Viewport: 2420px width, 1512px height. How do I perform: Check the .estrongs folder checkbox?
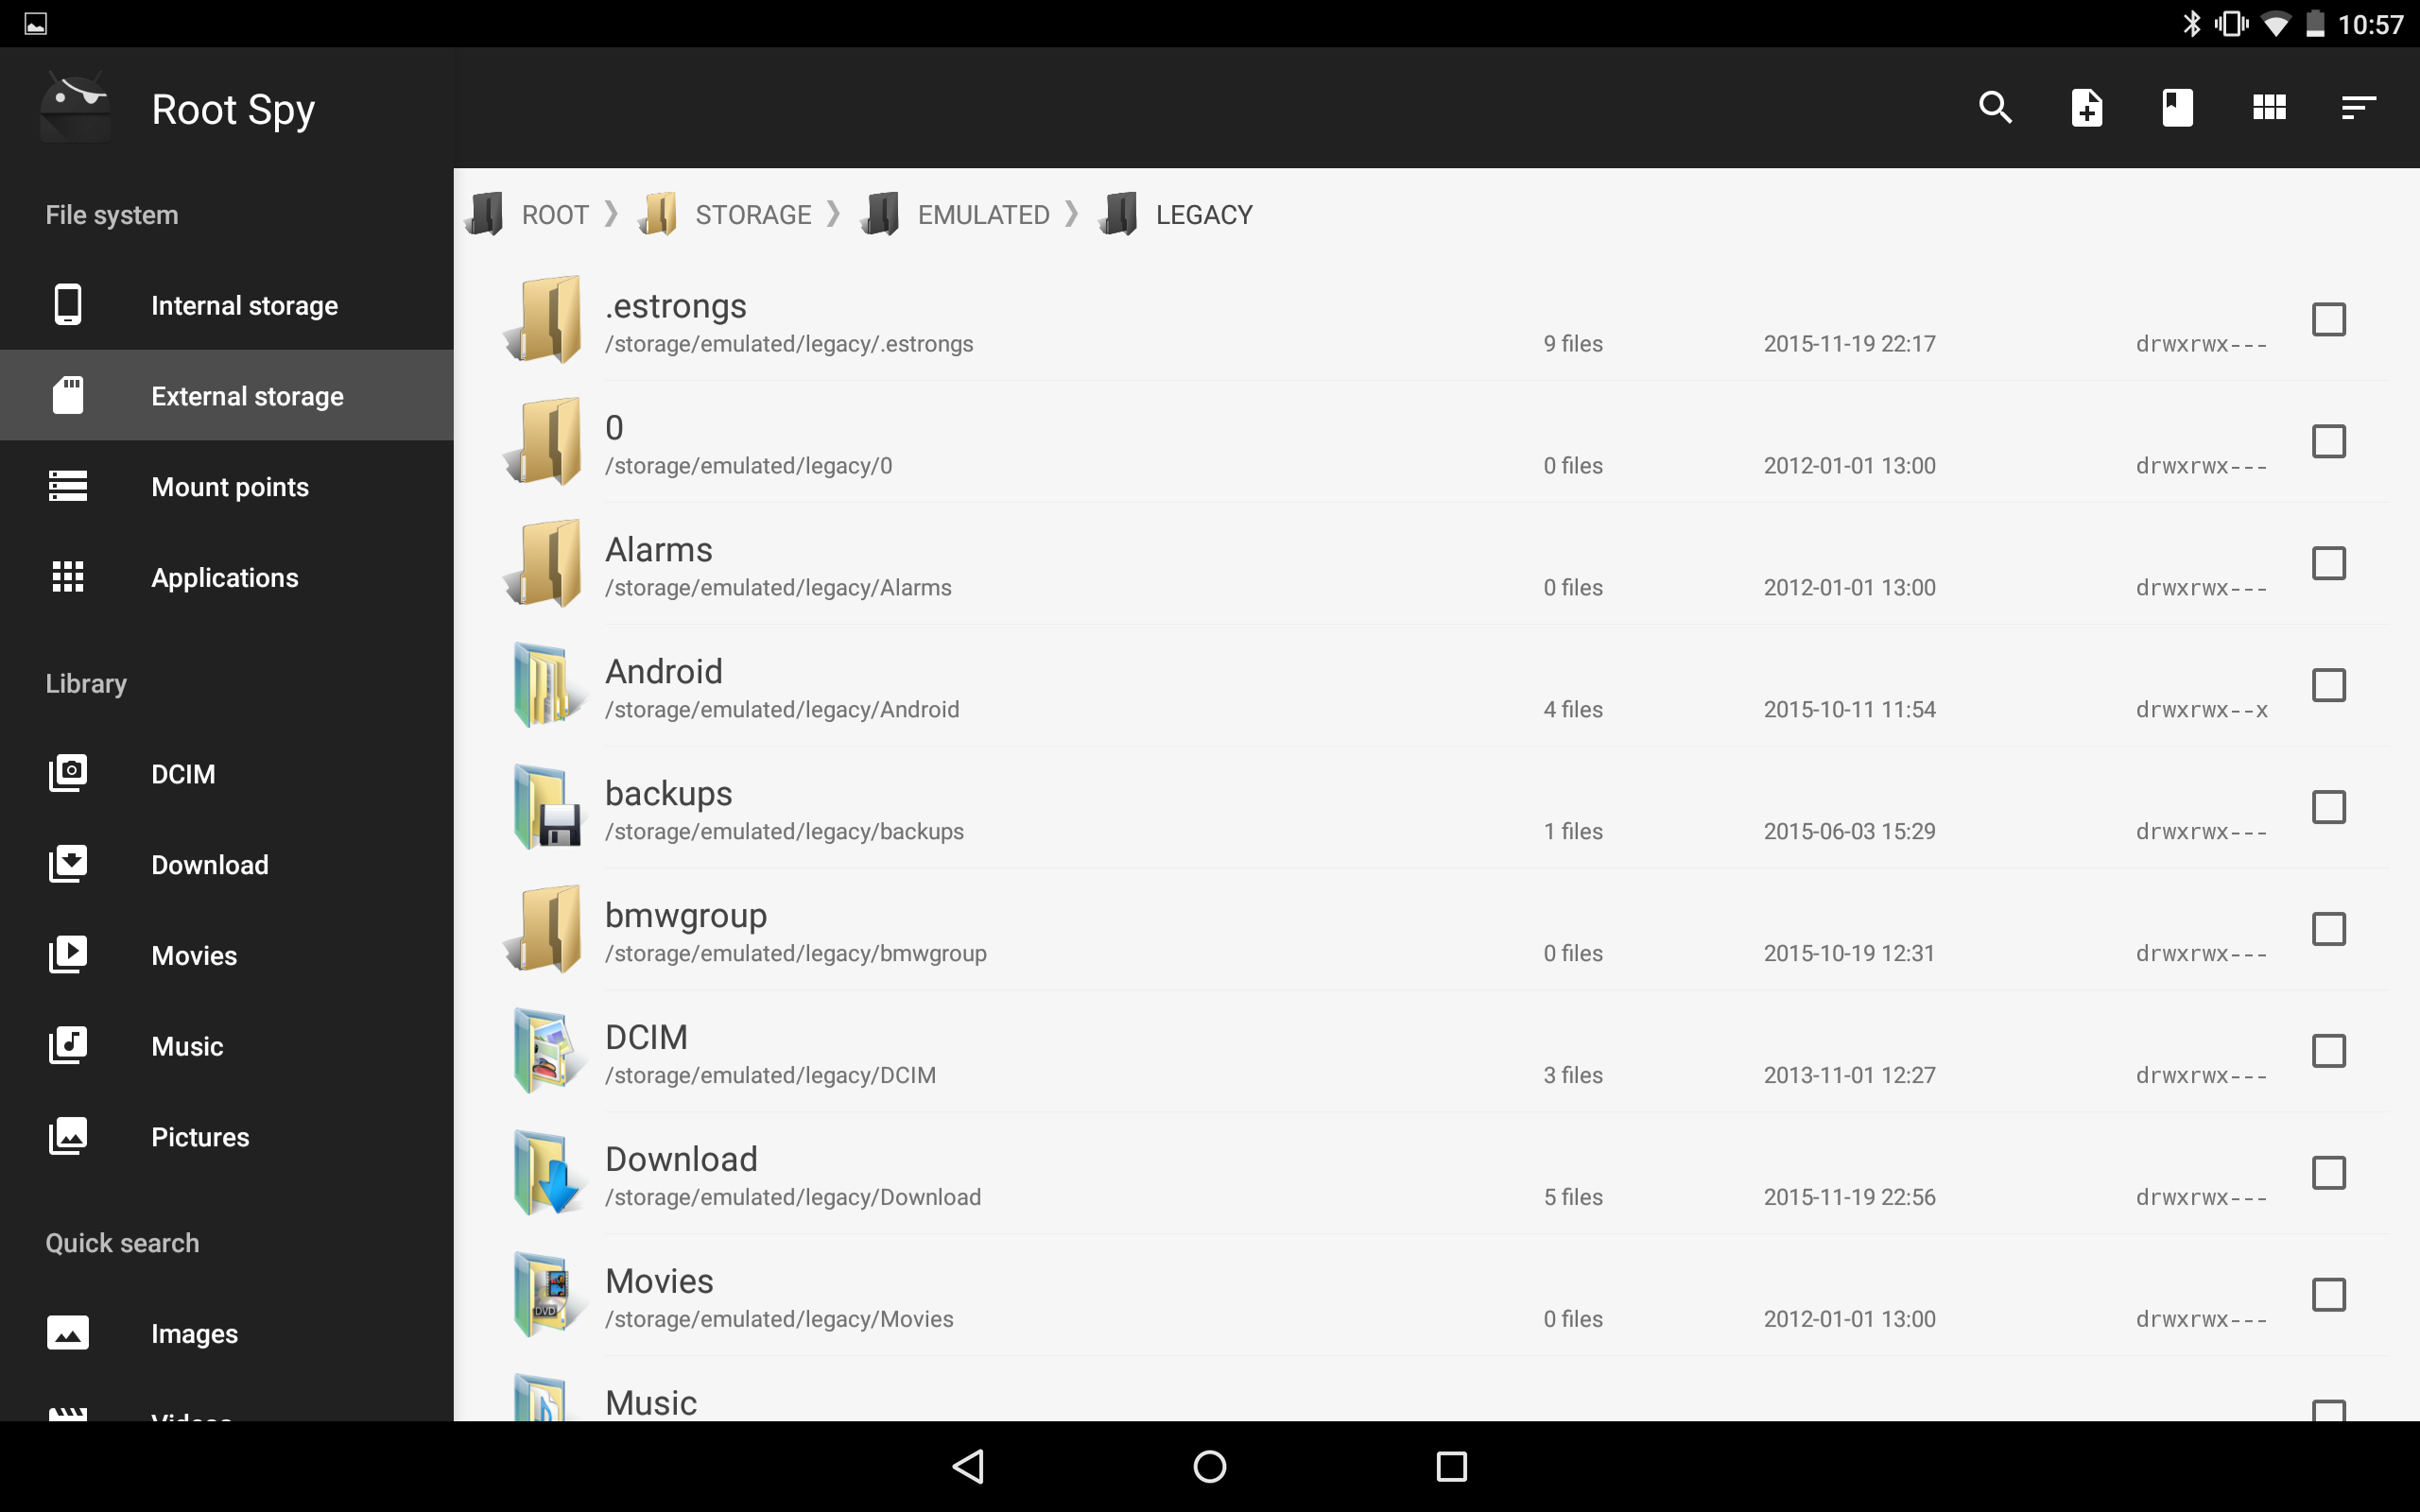coord(2328,320)
